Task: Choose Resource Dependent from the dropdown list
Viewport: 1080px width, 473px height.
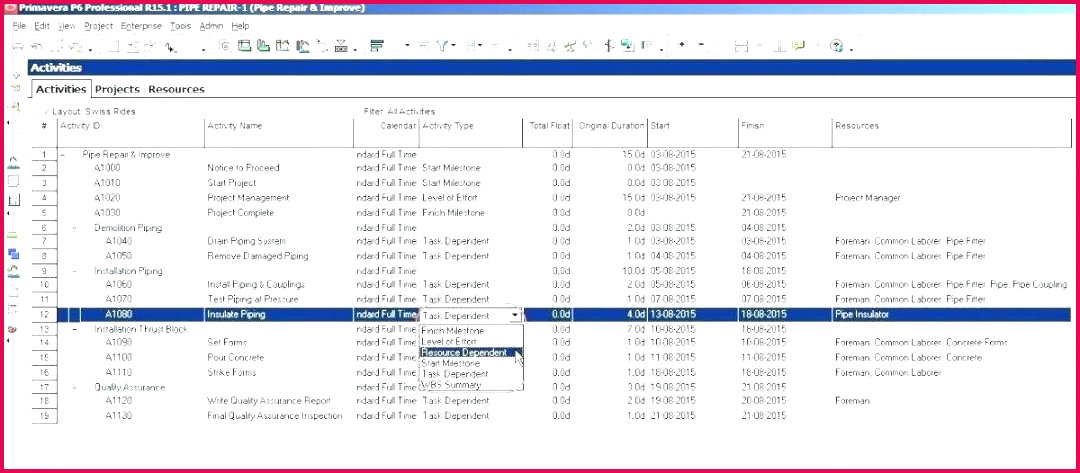Action: point(464,353)
